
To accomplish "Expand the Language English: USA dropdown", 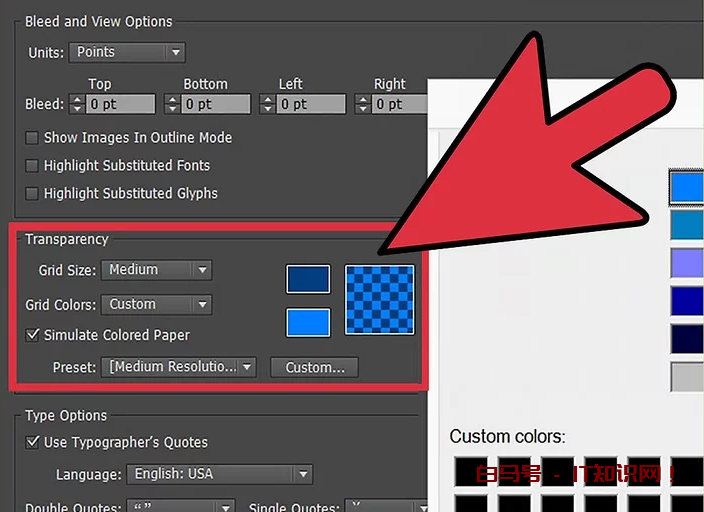I will 219,474.
